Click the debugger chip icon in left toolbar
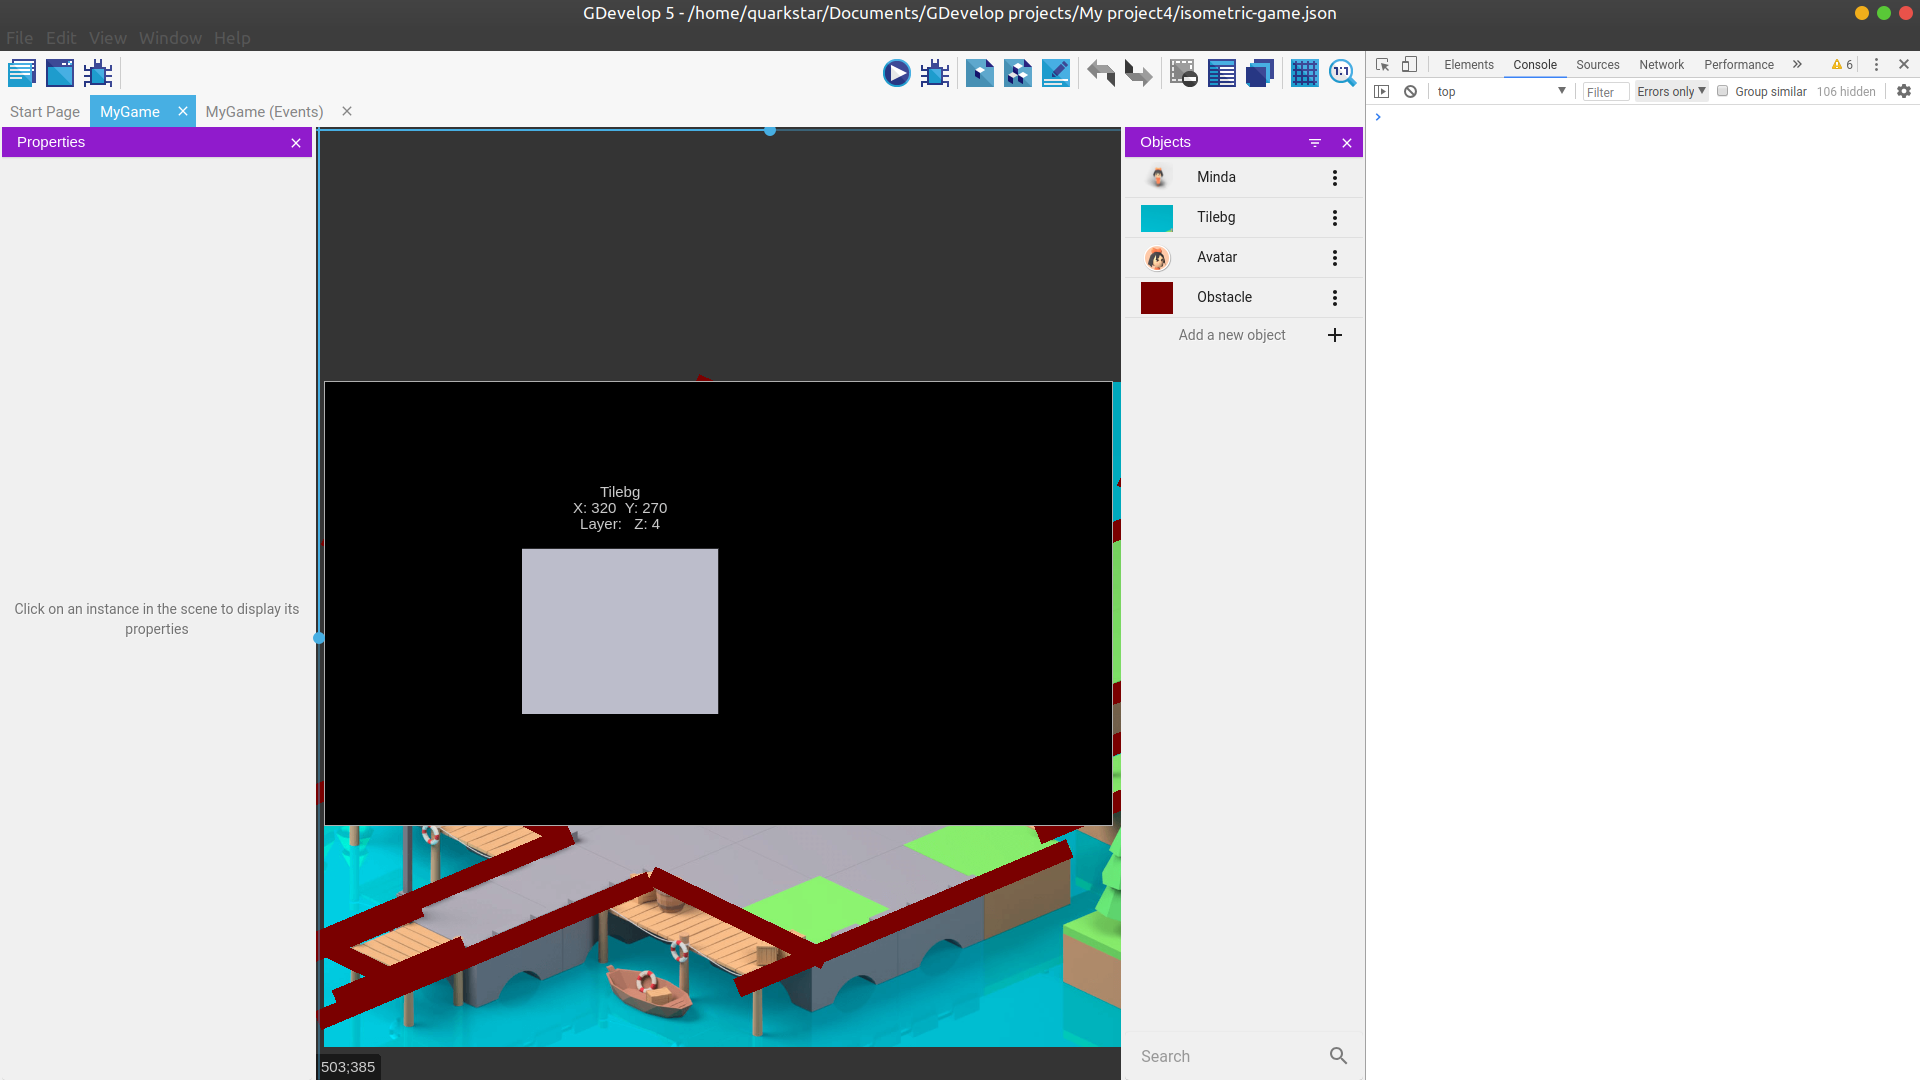This screenshot has width=1920, height=1080. point(98,73)
